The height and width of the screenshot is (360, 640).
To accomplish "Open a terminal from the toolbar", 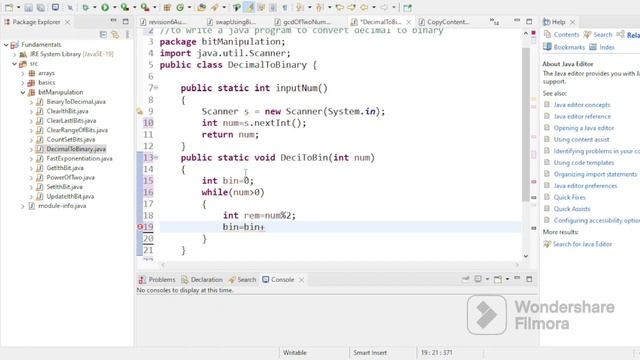I will point(56,7).
